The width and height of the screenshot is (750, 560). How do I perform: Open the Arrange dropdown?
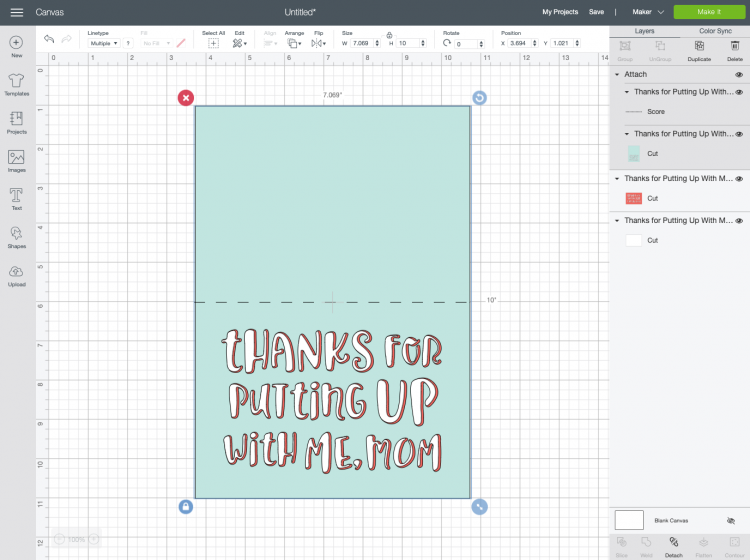(x=294, y=43)
